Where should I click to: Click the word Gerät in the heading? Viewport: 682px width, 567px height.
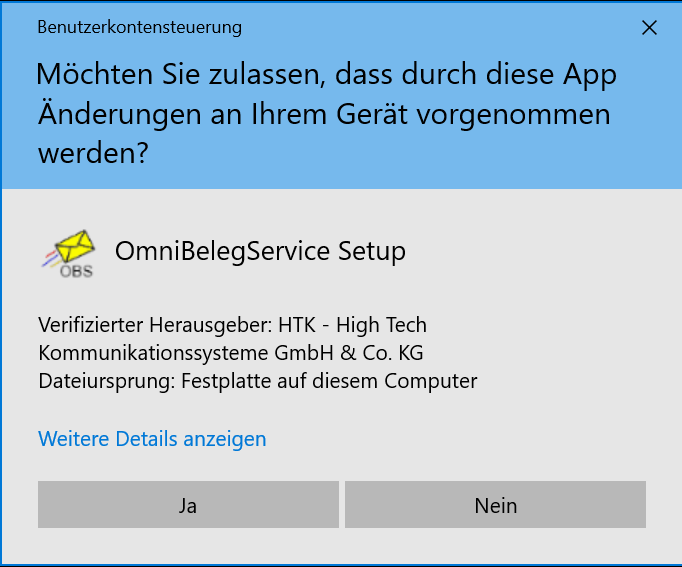(372, 114)
